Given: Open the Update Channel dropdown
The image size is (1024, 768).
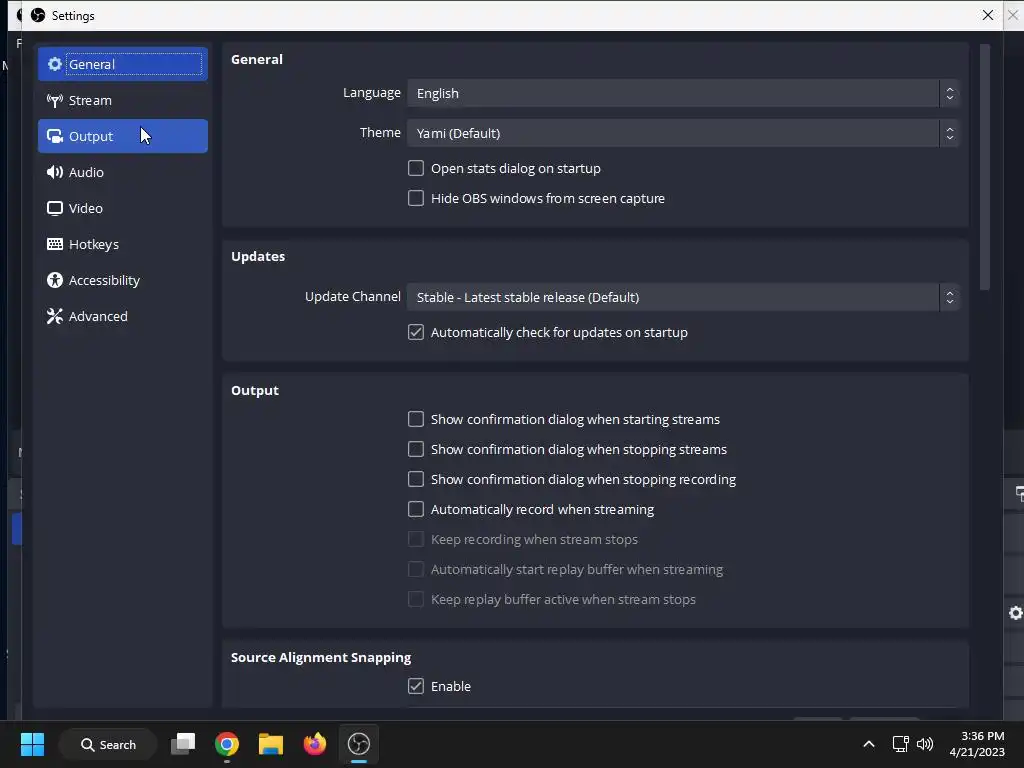Looking at the screenshot, I should [x=683, y=297].
